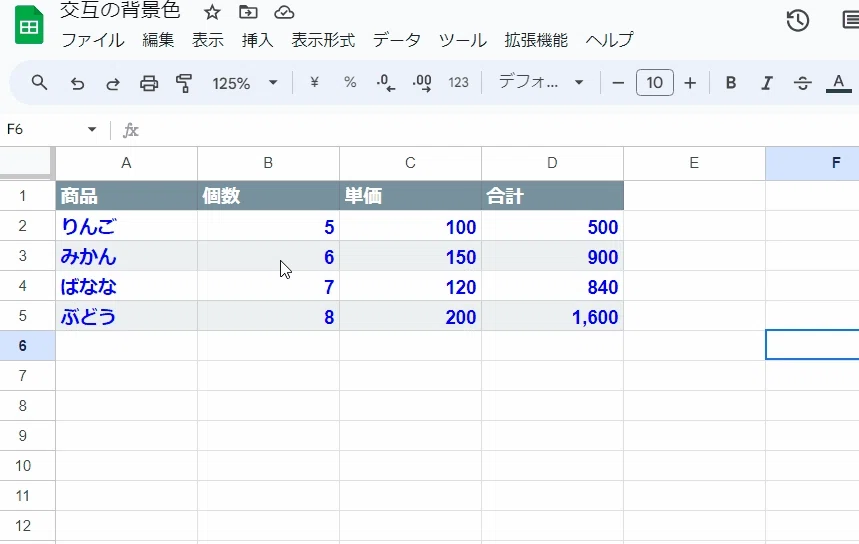The height and width of the screenshot is (544, 859).
Task: Undo the last action
Action: pyautogui.click(x=77, y=83)
